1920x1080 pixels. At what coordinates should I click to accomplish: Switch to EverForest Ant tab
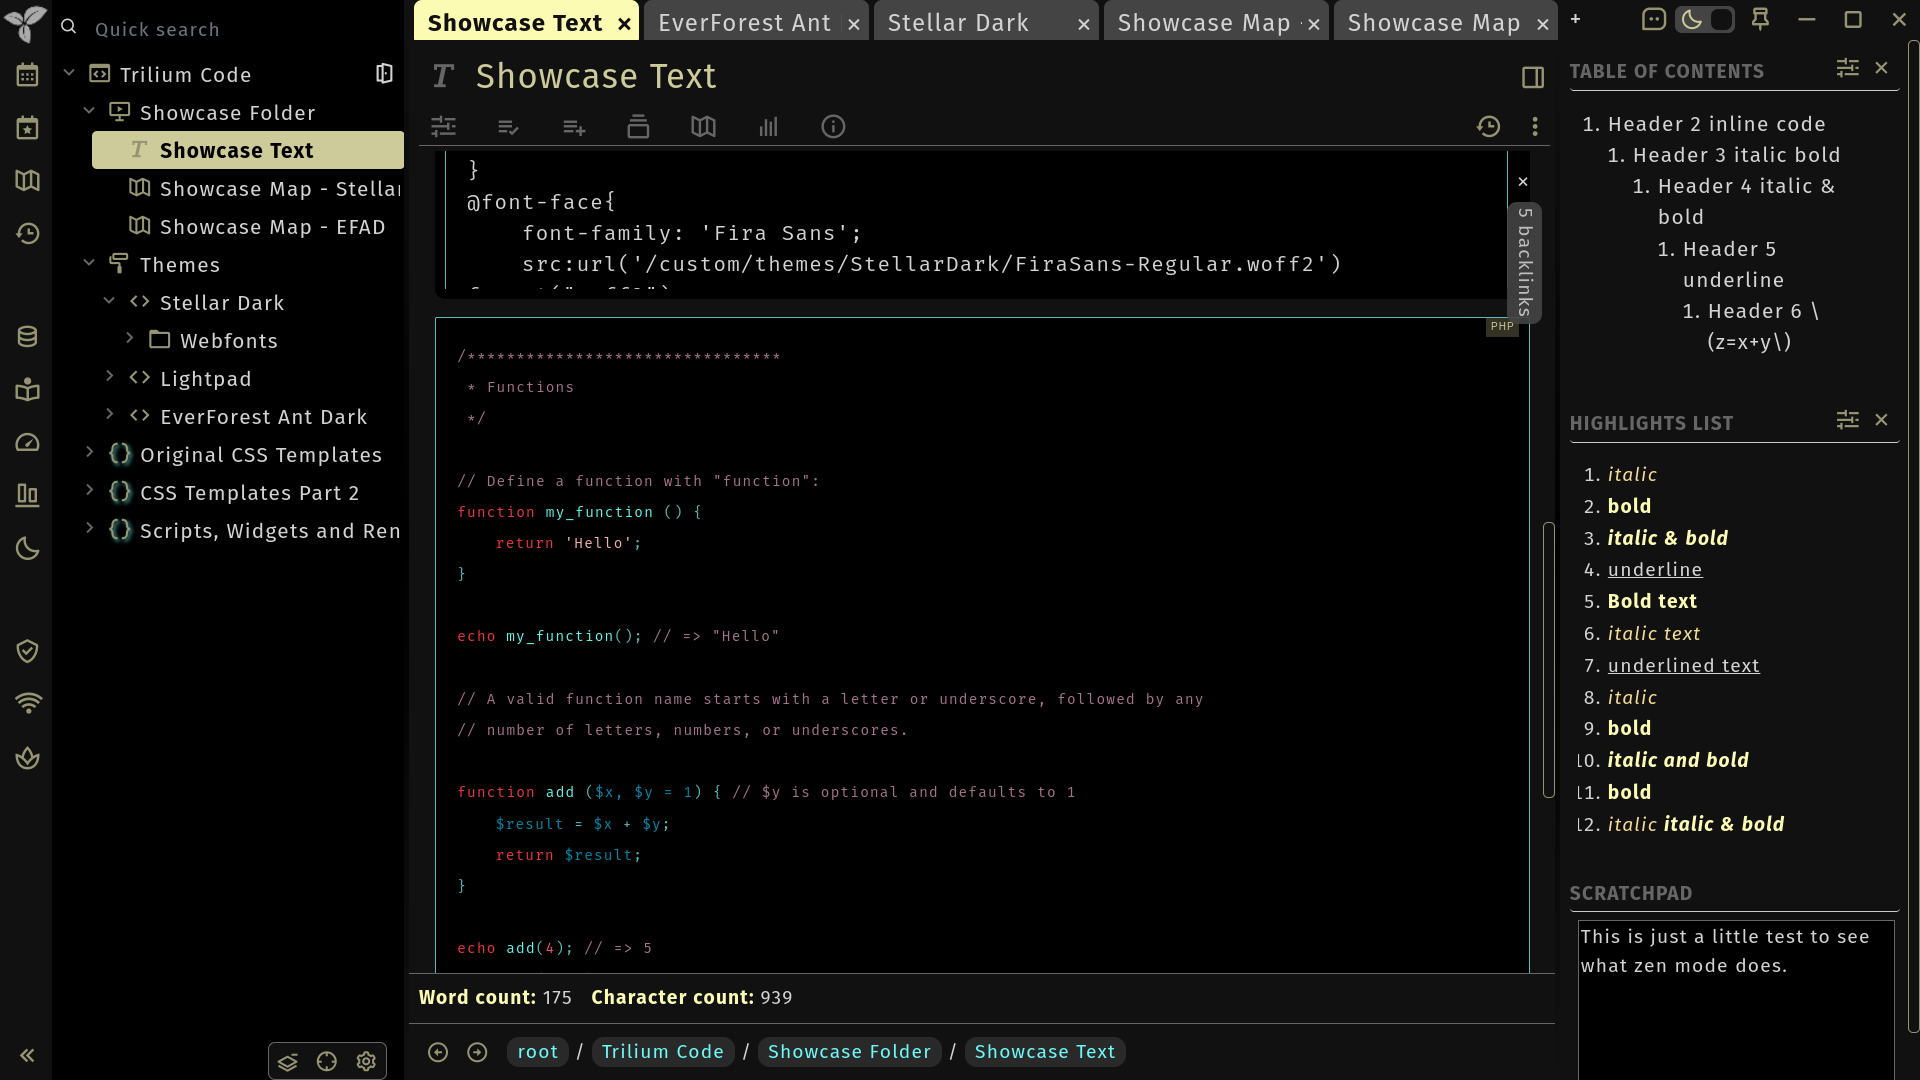[x=744, y=23]
